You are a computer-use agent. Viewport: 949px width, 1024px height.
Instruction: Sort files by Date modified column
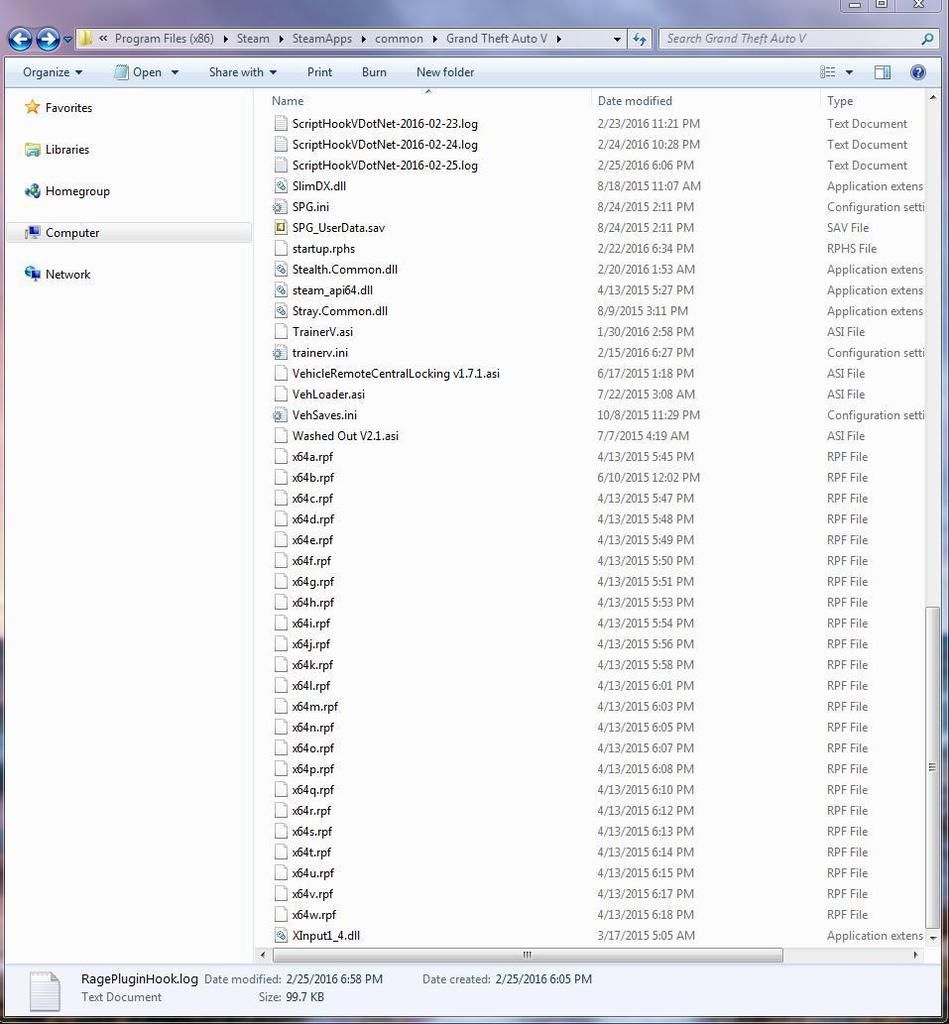(635, 101)
